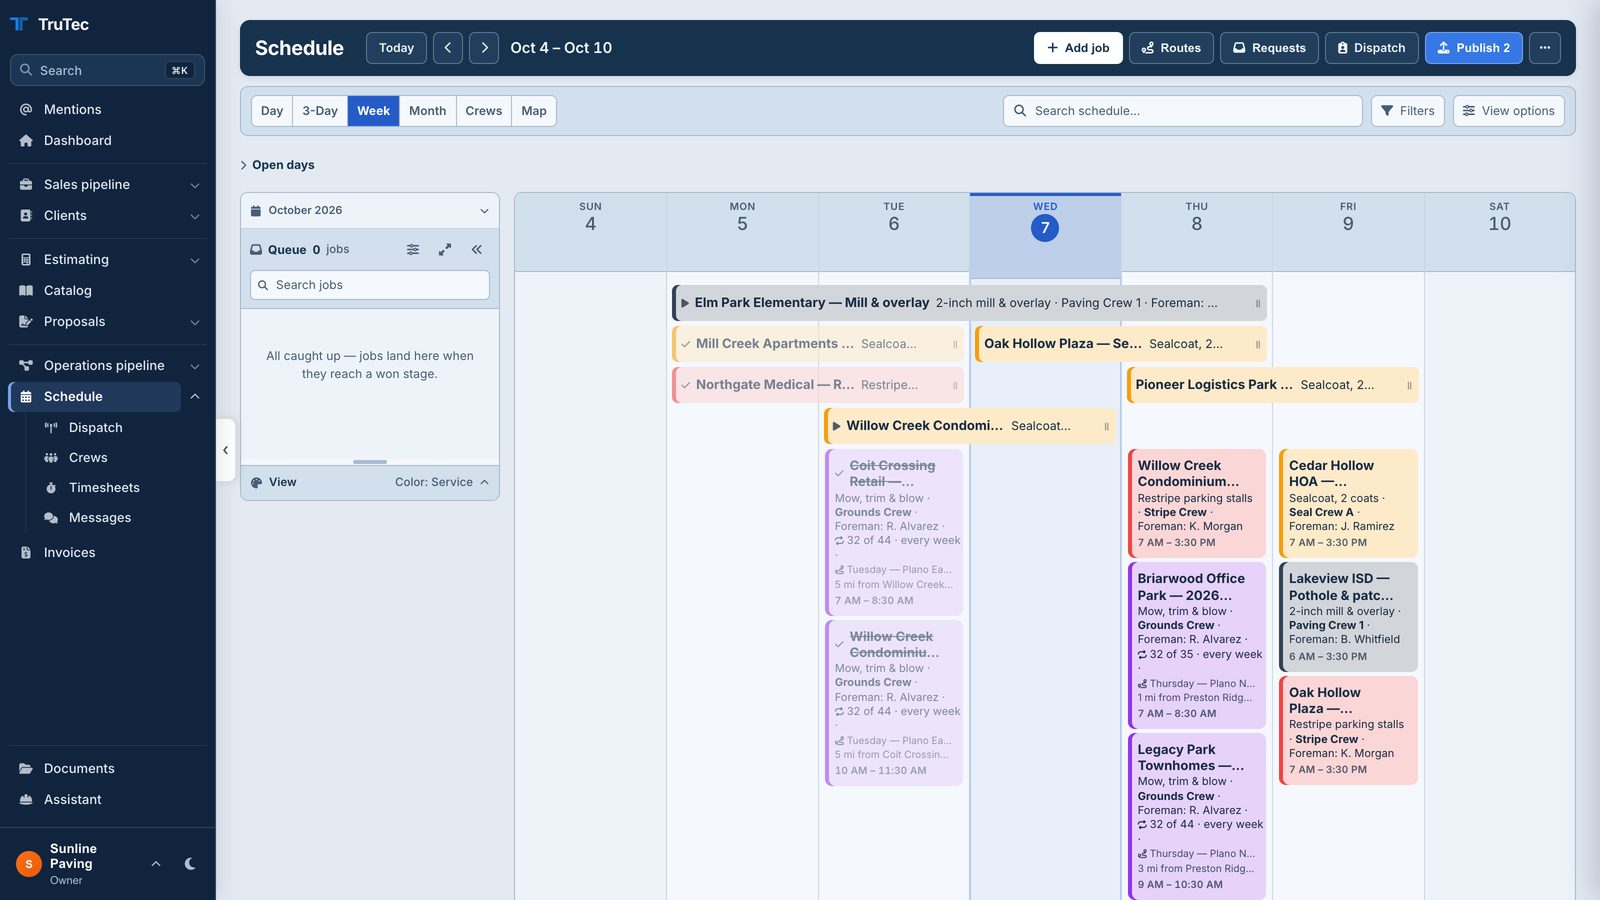The height and width of the screenshot is (900, 1600).
Task: Focus the Search schedule field
Action: (1183, 111)
